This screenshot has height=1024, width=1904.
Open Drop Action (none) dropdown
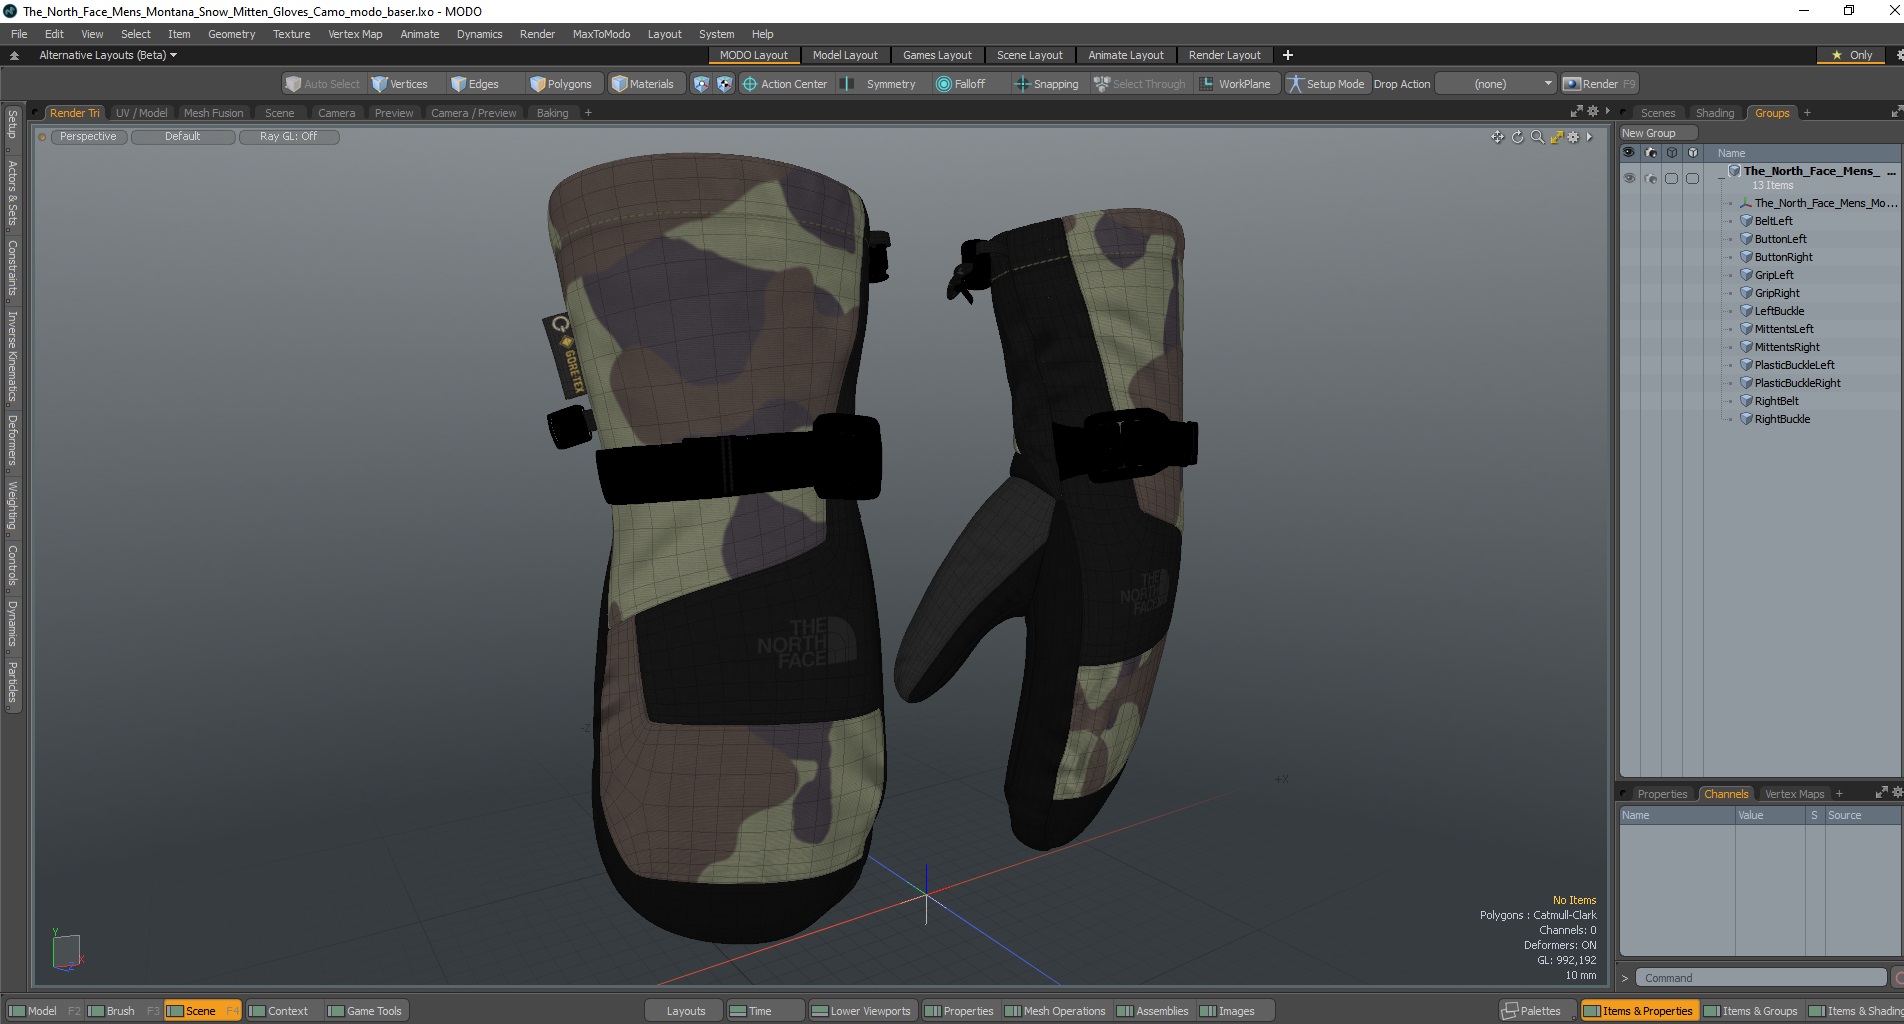tap(1496, 84)
